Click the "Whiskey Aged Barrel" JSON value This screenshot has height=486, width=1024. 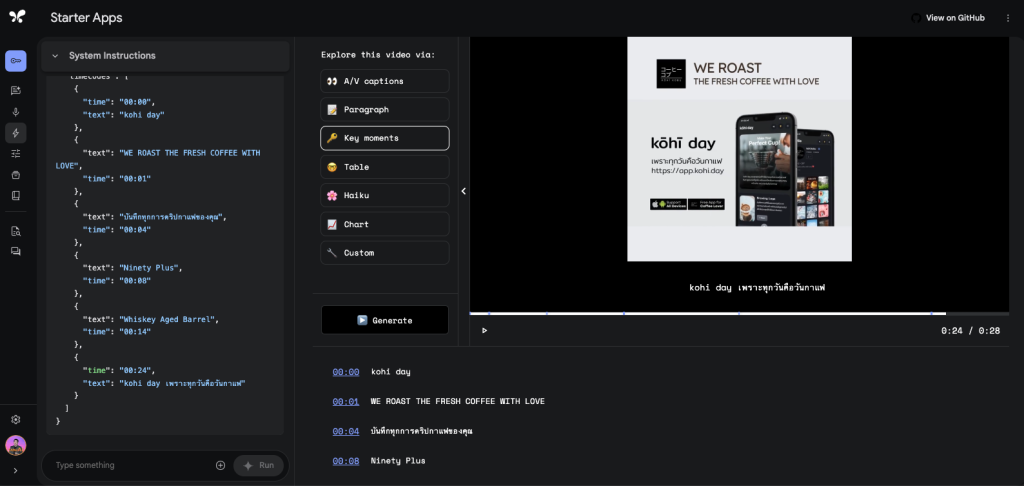(x=166, y=319)
